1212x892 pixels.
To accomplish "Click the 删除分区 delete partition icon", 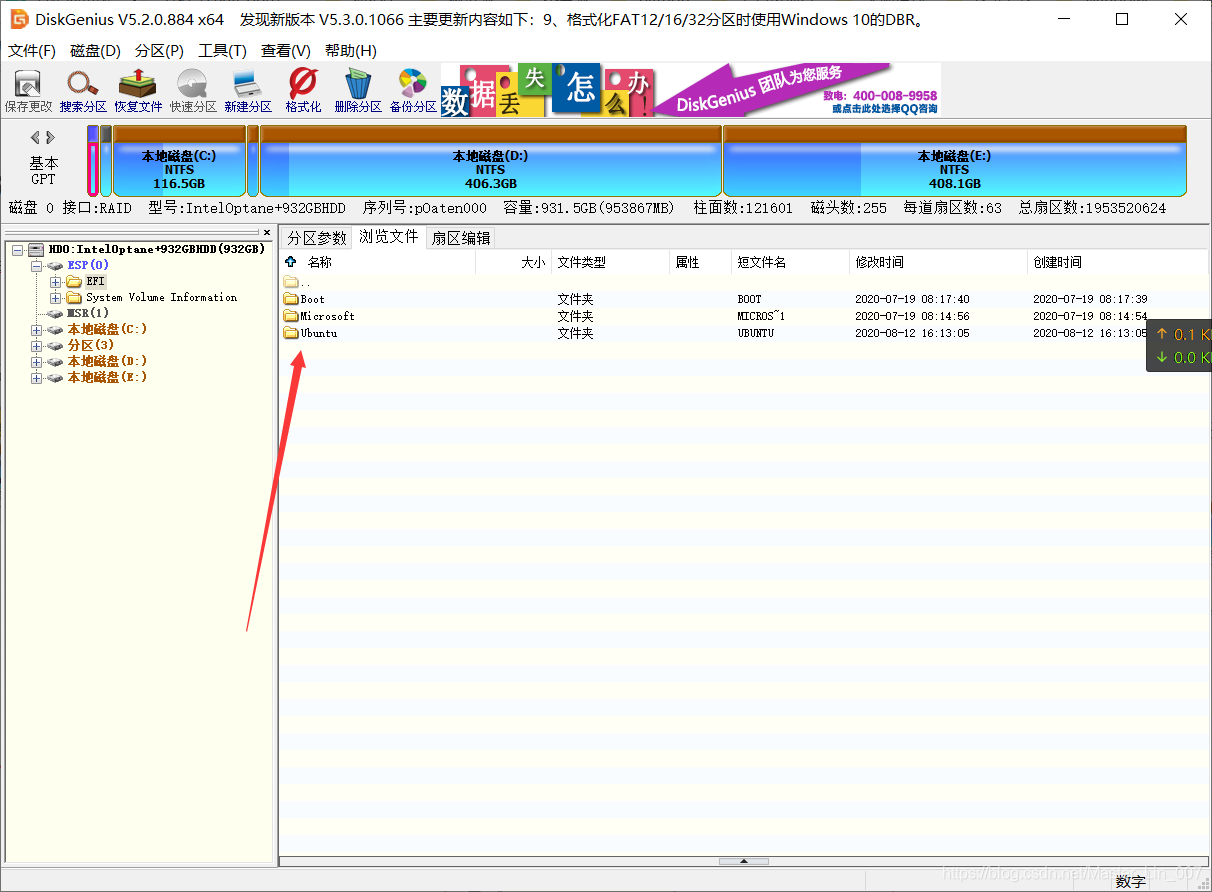I will click(358, 91).
